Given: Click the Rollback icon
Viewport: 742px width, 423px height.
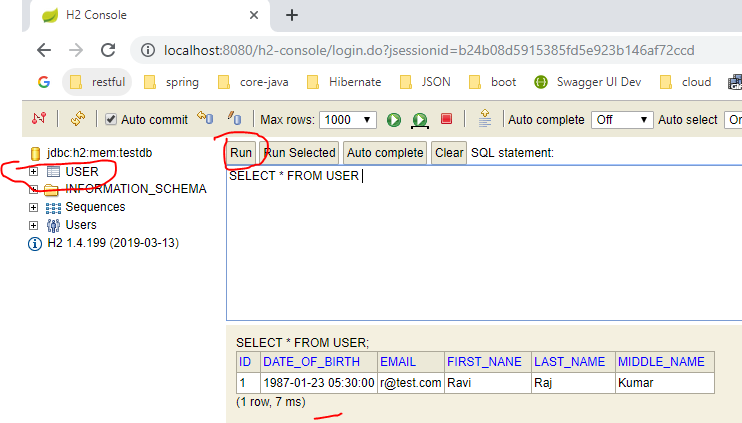Looking at the screenshot, I should pos(205,117).
